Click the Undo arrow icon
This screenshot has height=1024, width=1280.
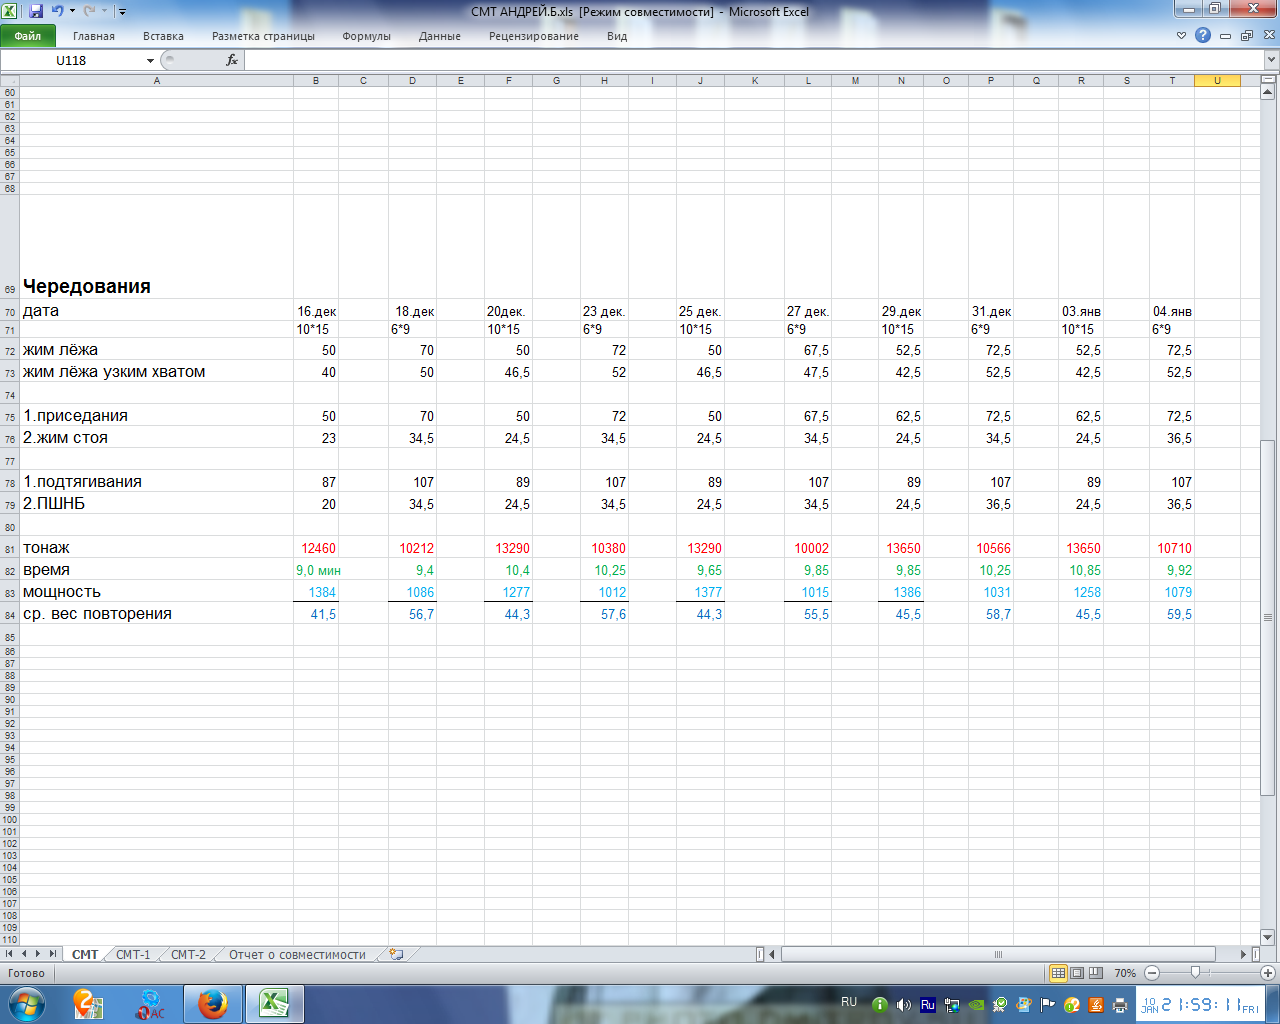(57, 12)
